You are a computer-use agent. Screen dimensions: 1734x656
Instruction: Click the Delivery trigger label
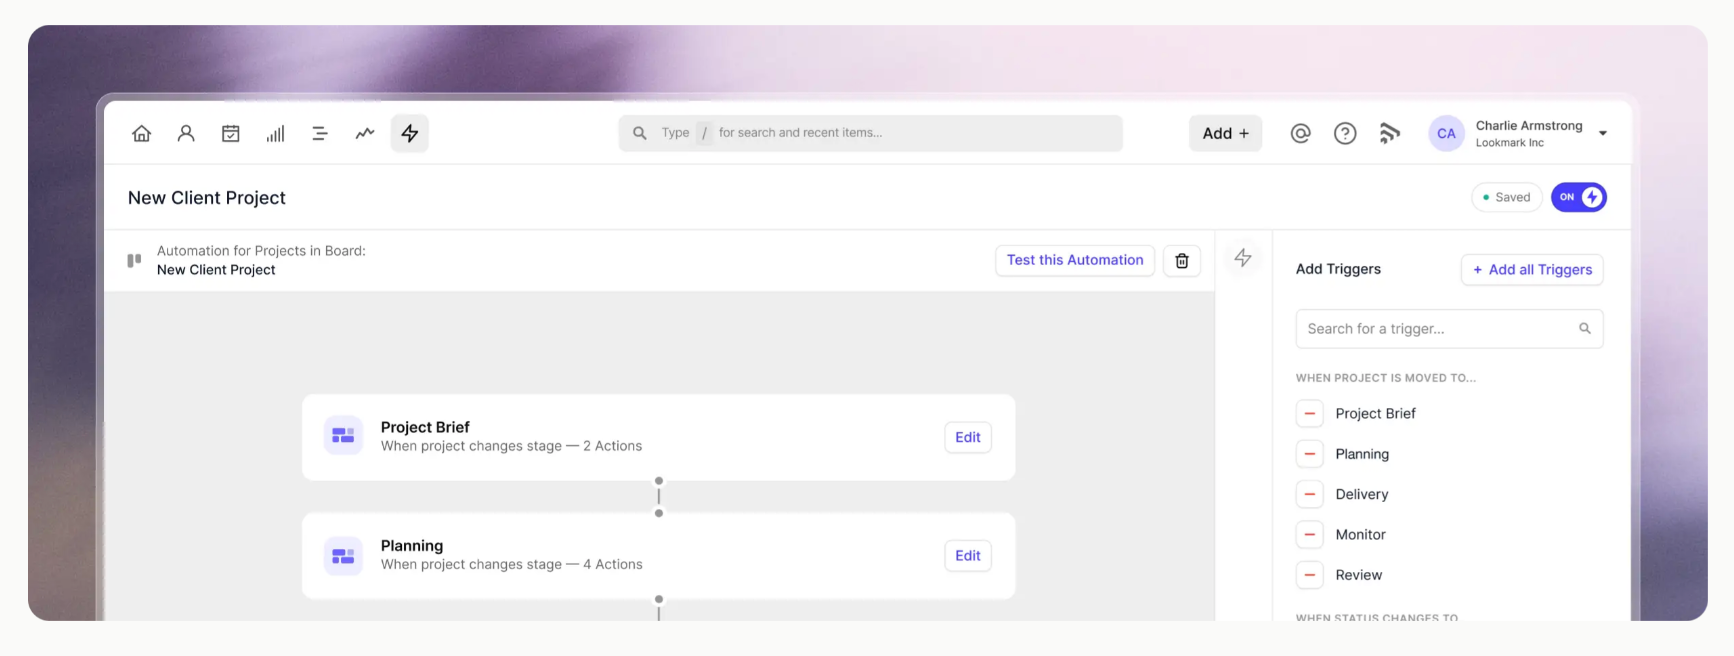tap(1362, 494)
